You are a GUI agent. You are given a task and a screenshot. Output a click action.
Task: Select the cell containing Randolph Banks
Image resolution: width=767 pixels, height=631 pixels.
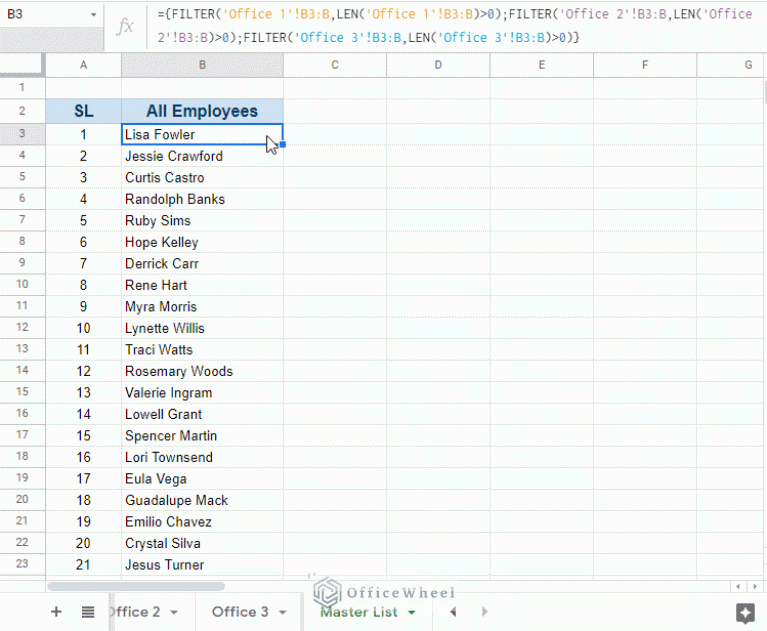[201, 199]
